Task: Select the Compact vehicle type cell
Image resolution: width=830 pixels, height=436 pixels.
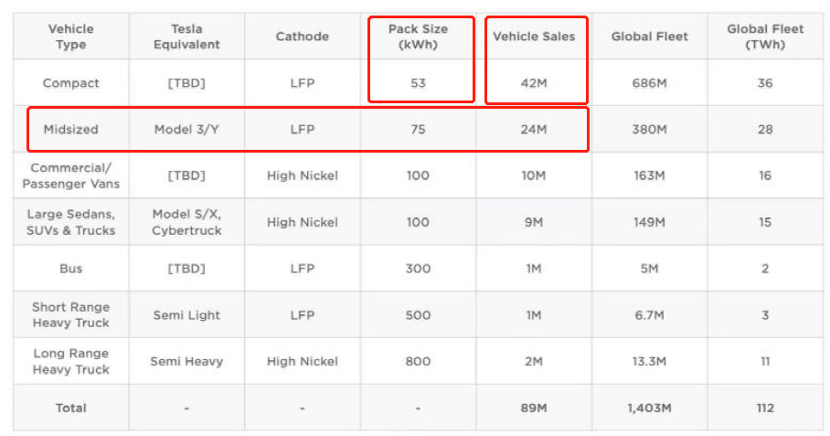Action: coord(71,83)
